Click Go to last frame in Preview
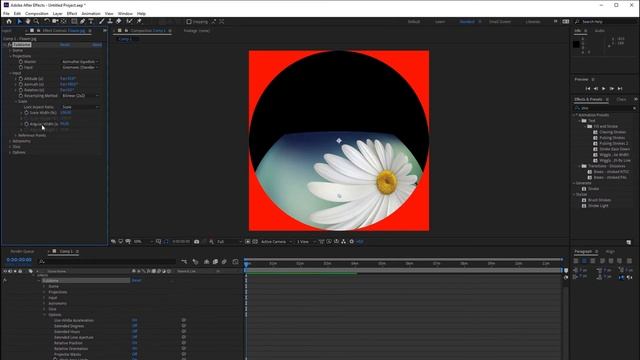640x360 pixels. click(620, 89)
